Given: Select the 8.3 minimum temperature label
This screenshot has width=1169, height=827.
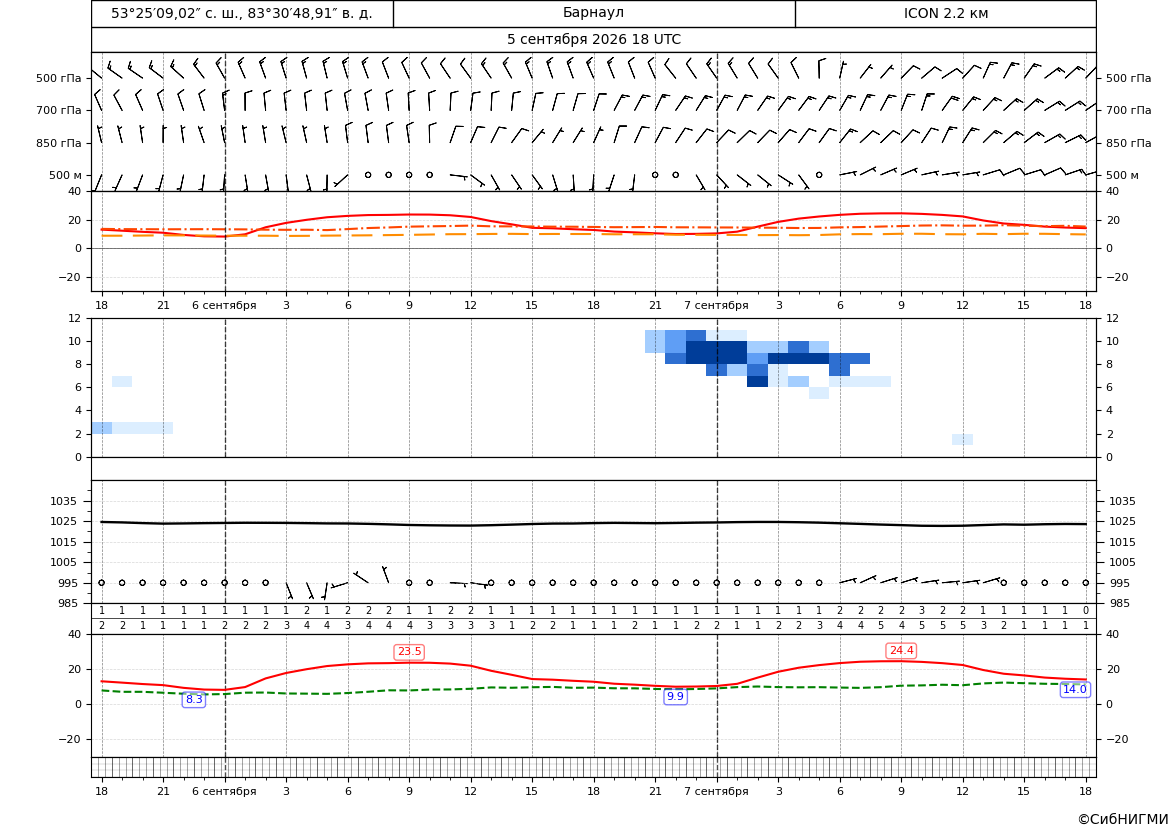Looking at the screenshot, I should [x=194, y=699].
